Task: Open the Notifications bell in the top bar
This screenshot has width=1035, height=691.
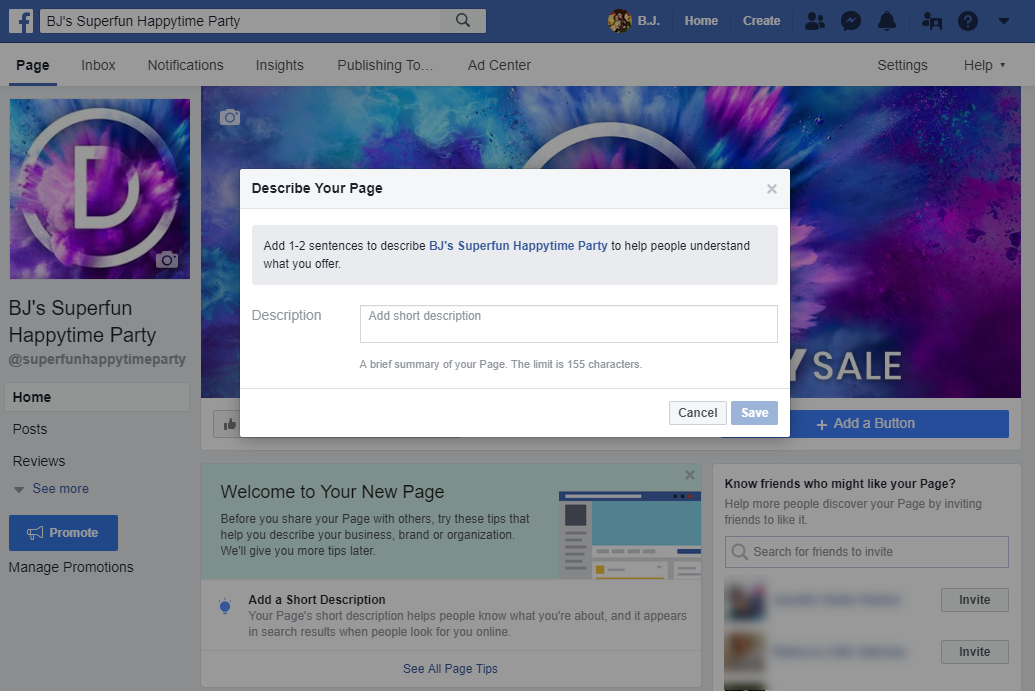Action: coord(886,20)
